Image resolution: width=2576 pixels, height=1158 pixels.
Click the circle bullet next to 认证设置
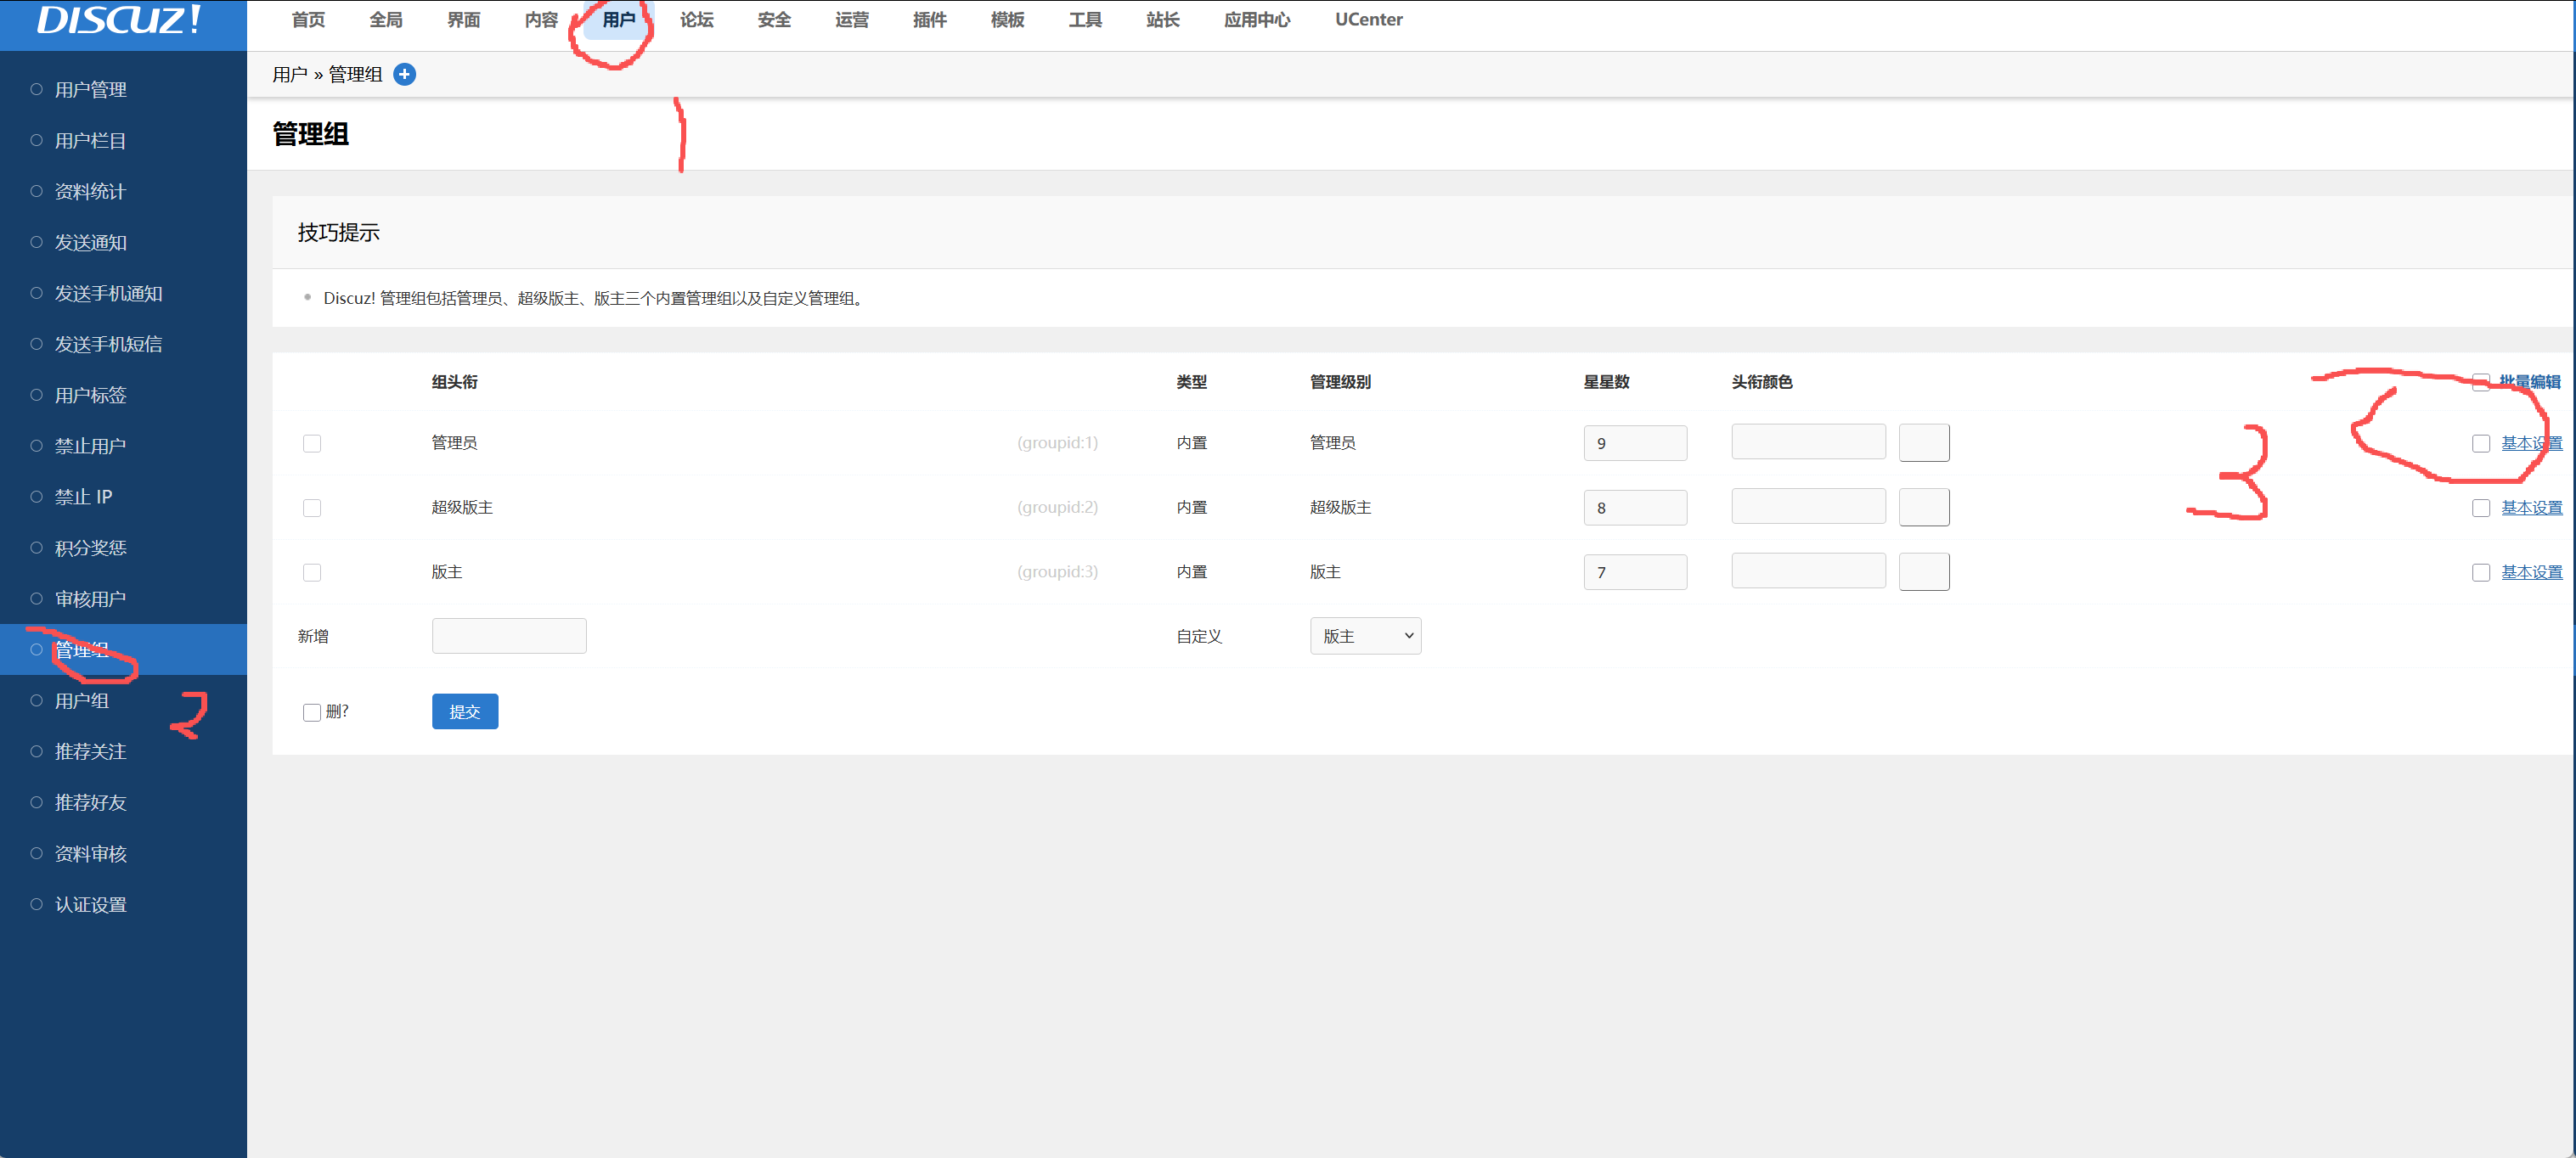point(37,904)
